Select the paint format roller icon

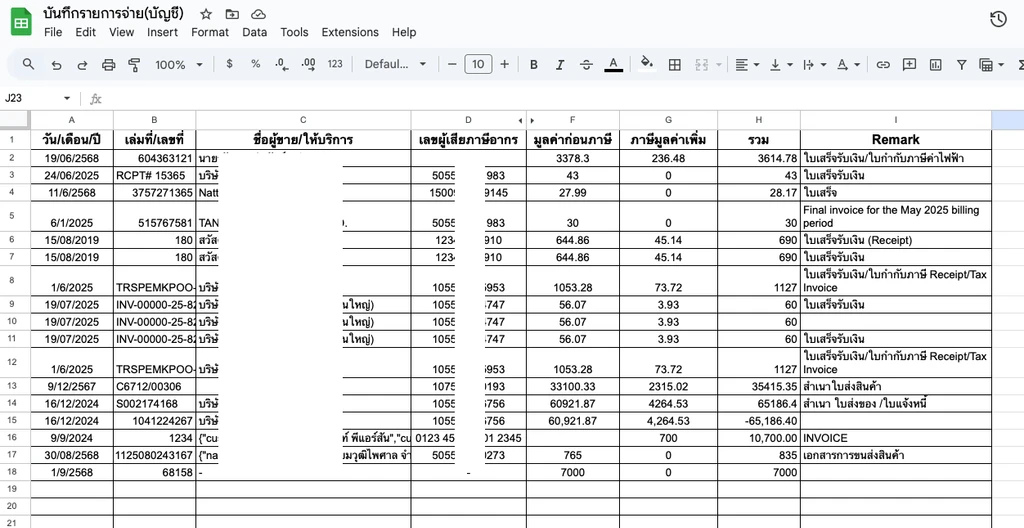135,64
